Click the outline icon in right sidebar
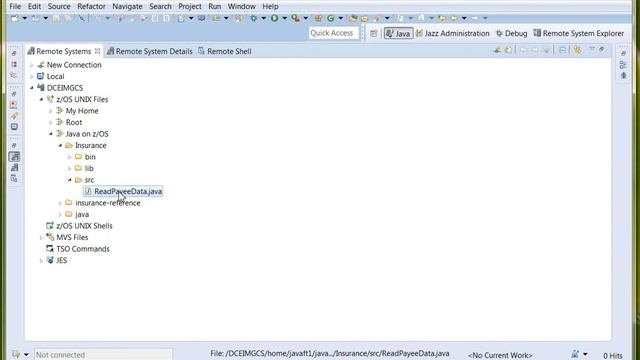Image resolution: width=640 pixels, height=360 pixels. point(623,64)
